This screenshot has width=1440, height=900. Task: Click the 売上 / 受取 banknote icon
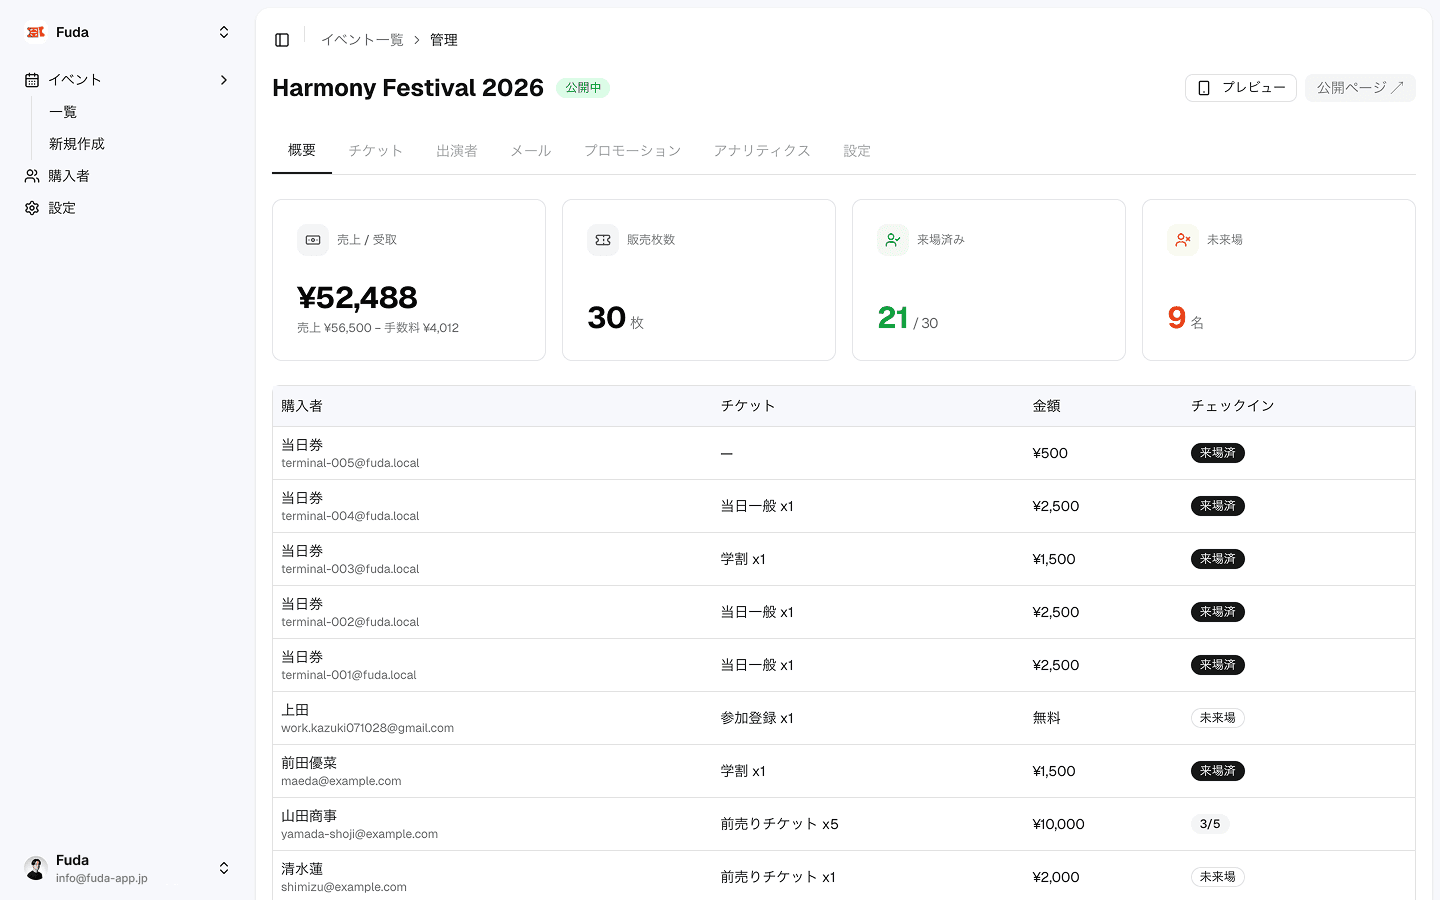click(313, 240)
